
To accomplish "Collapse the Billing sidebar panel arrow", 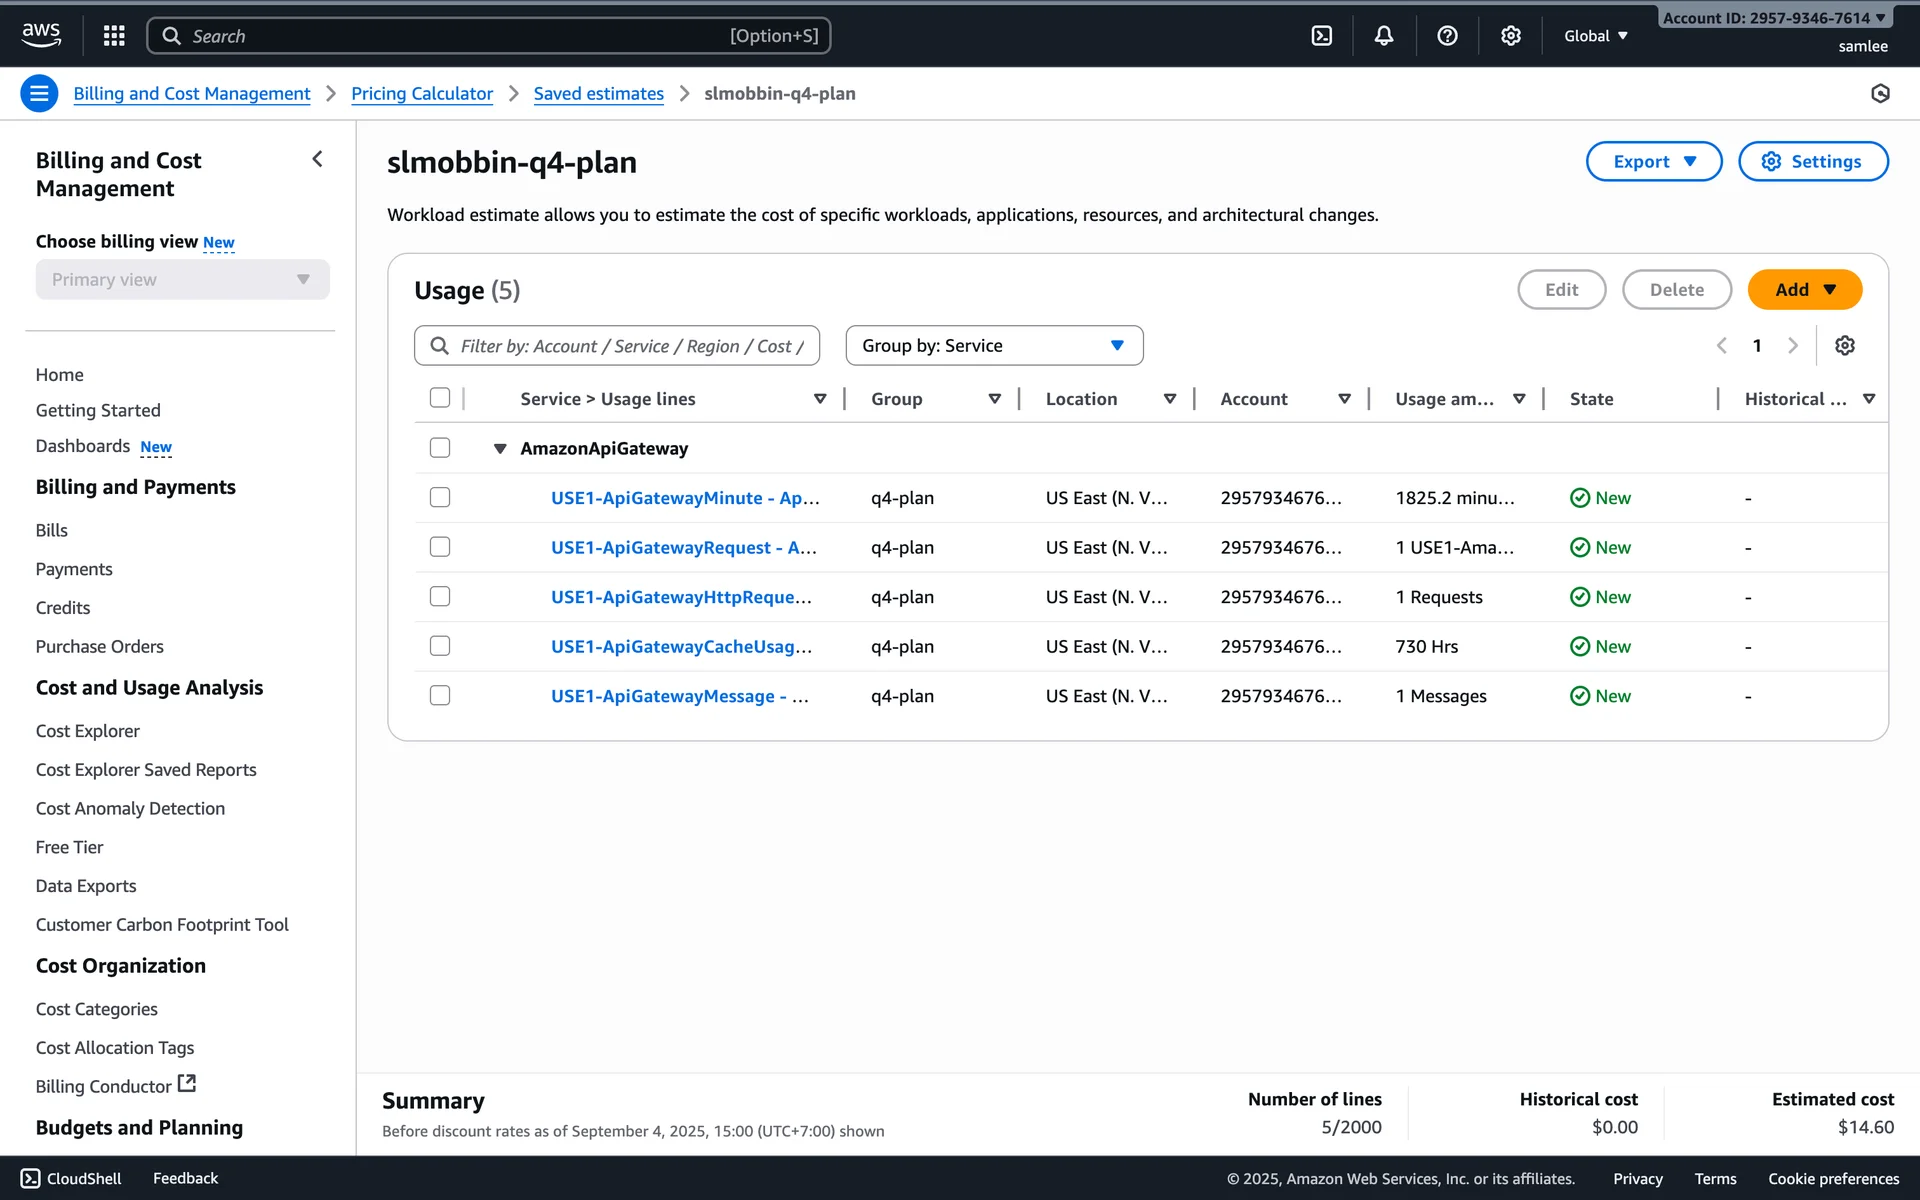I will point(317,159).
